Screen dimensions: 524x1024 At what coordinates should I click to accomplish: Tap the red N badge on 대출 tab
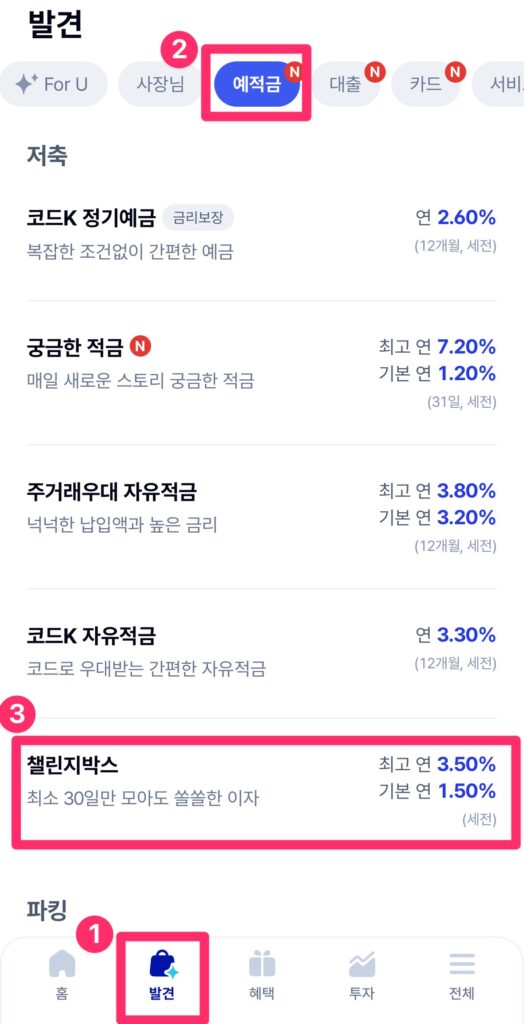(374, 71)
